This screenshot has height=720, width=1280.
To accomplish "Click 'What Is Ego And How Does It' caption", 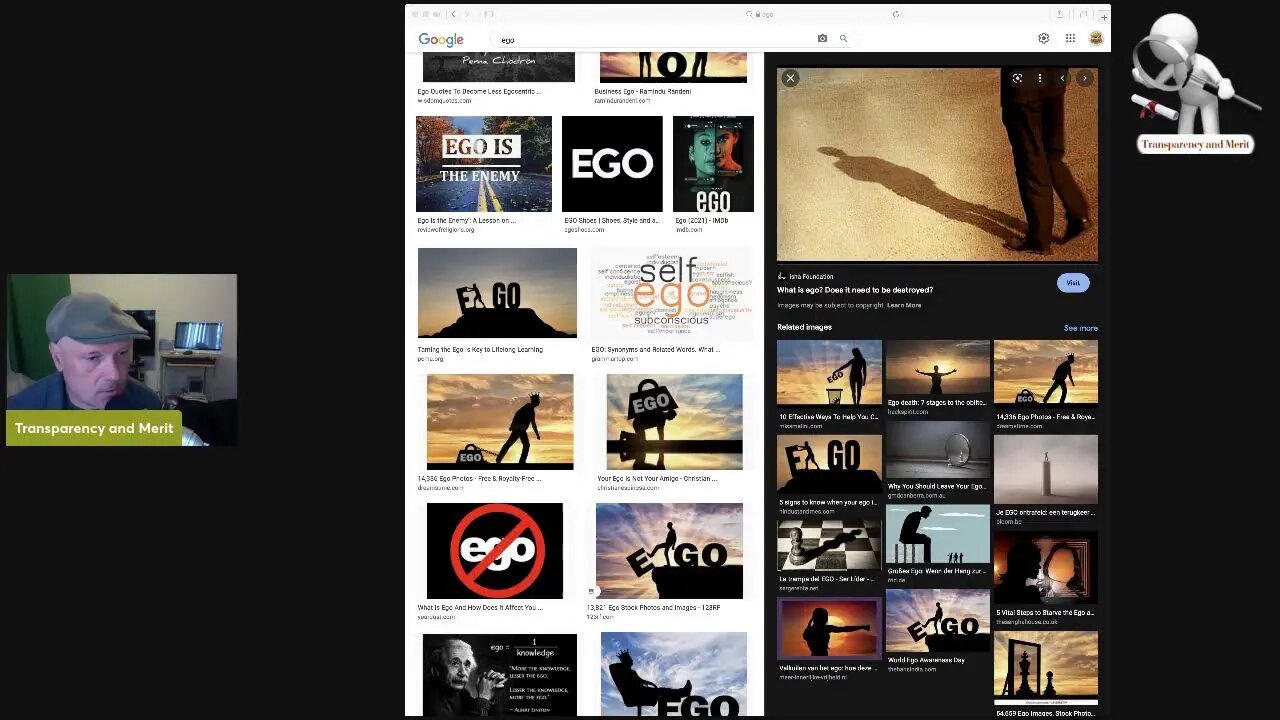I will click(480, 607).
